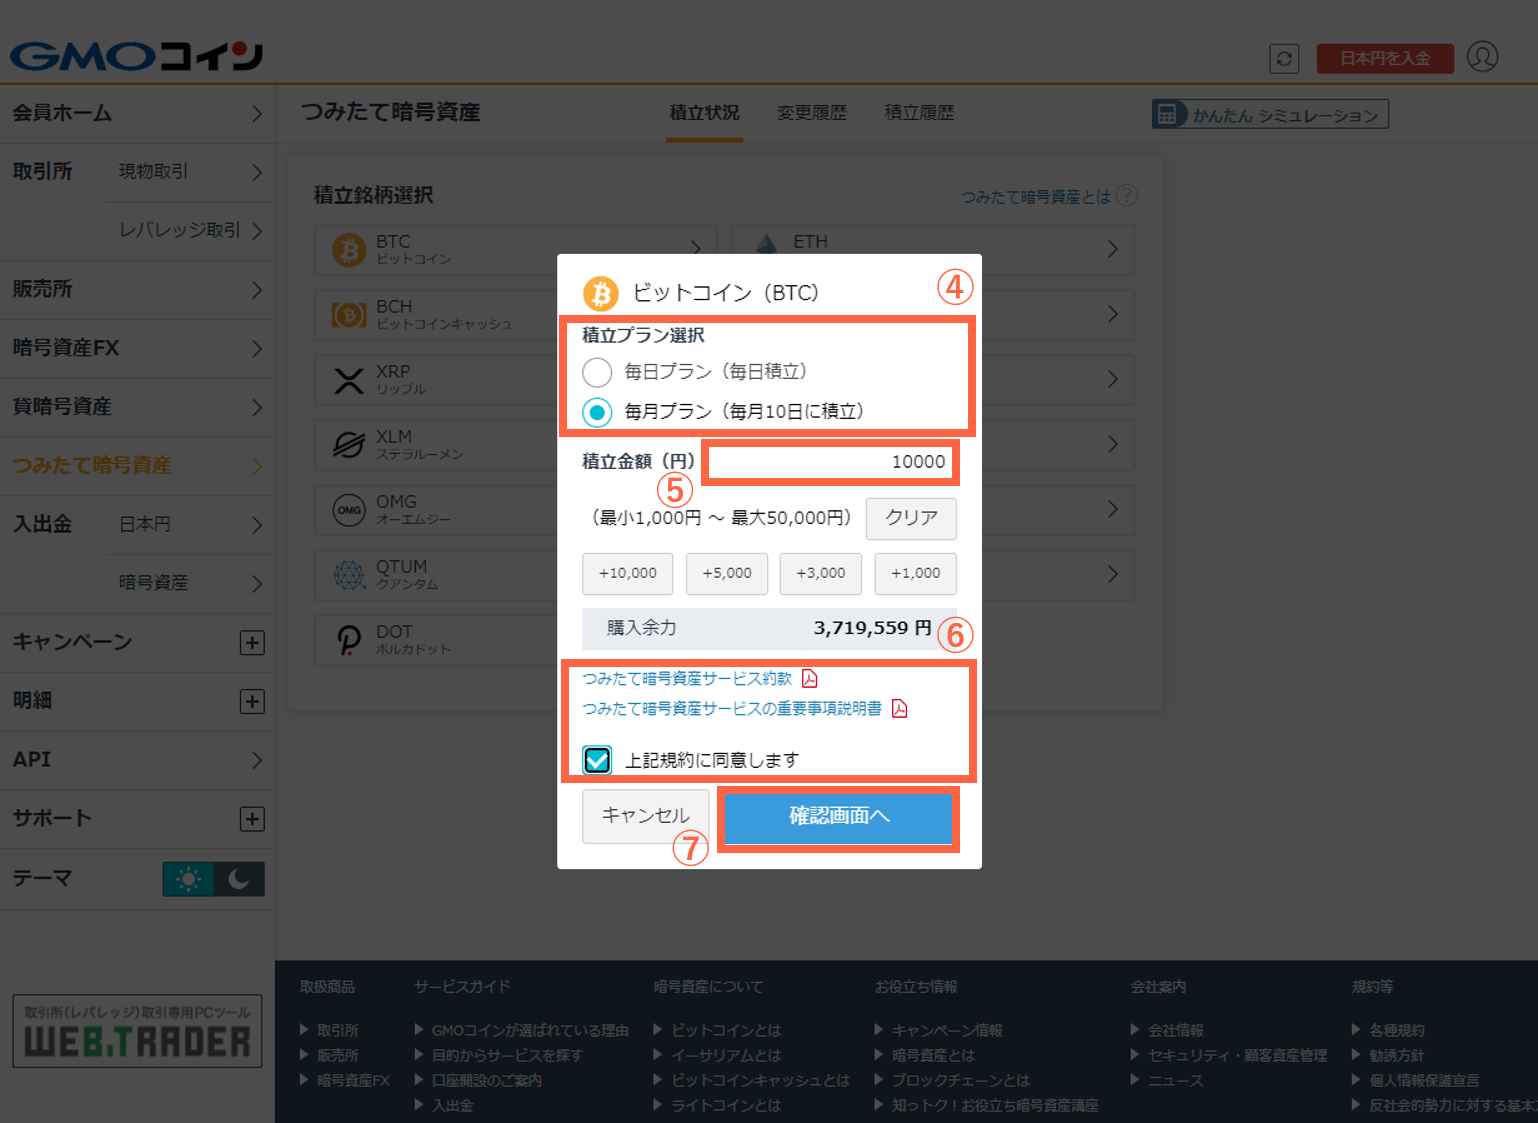Viewport: 1538px width, 1123px height.
Task: Click キャンセル button
Action: (646, 816)
